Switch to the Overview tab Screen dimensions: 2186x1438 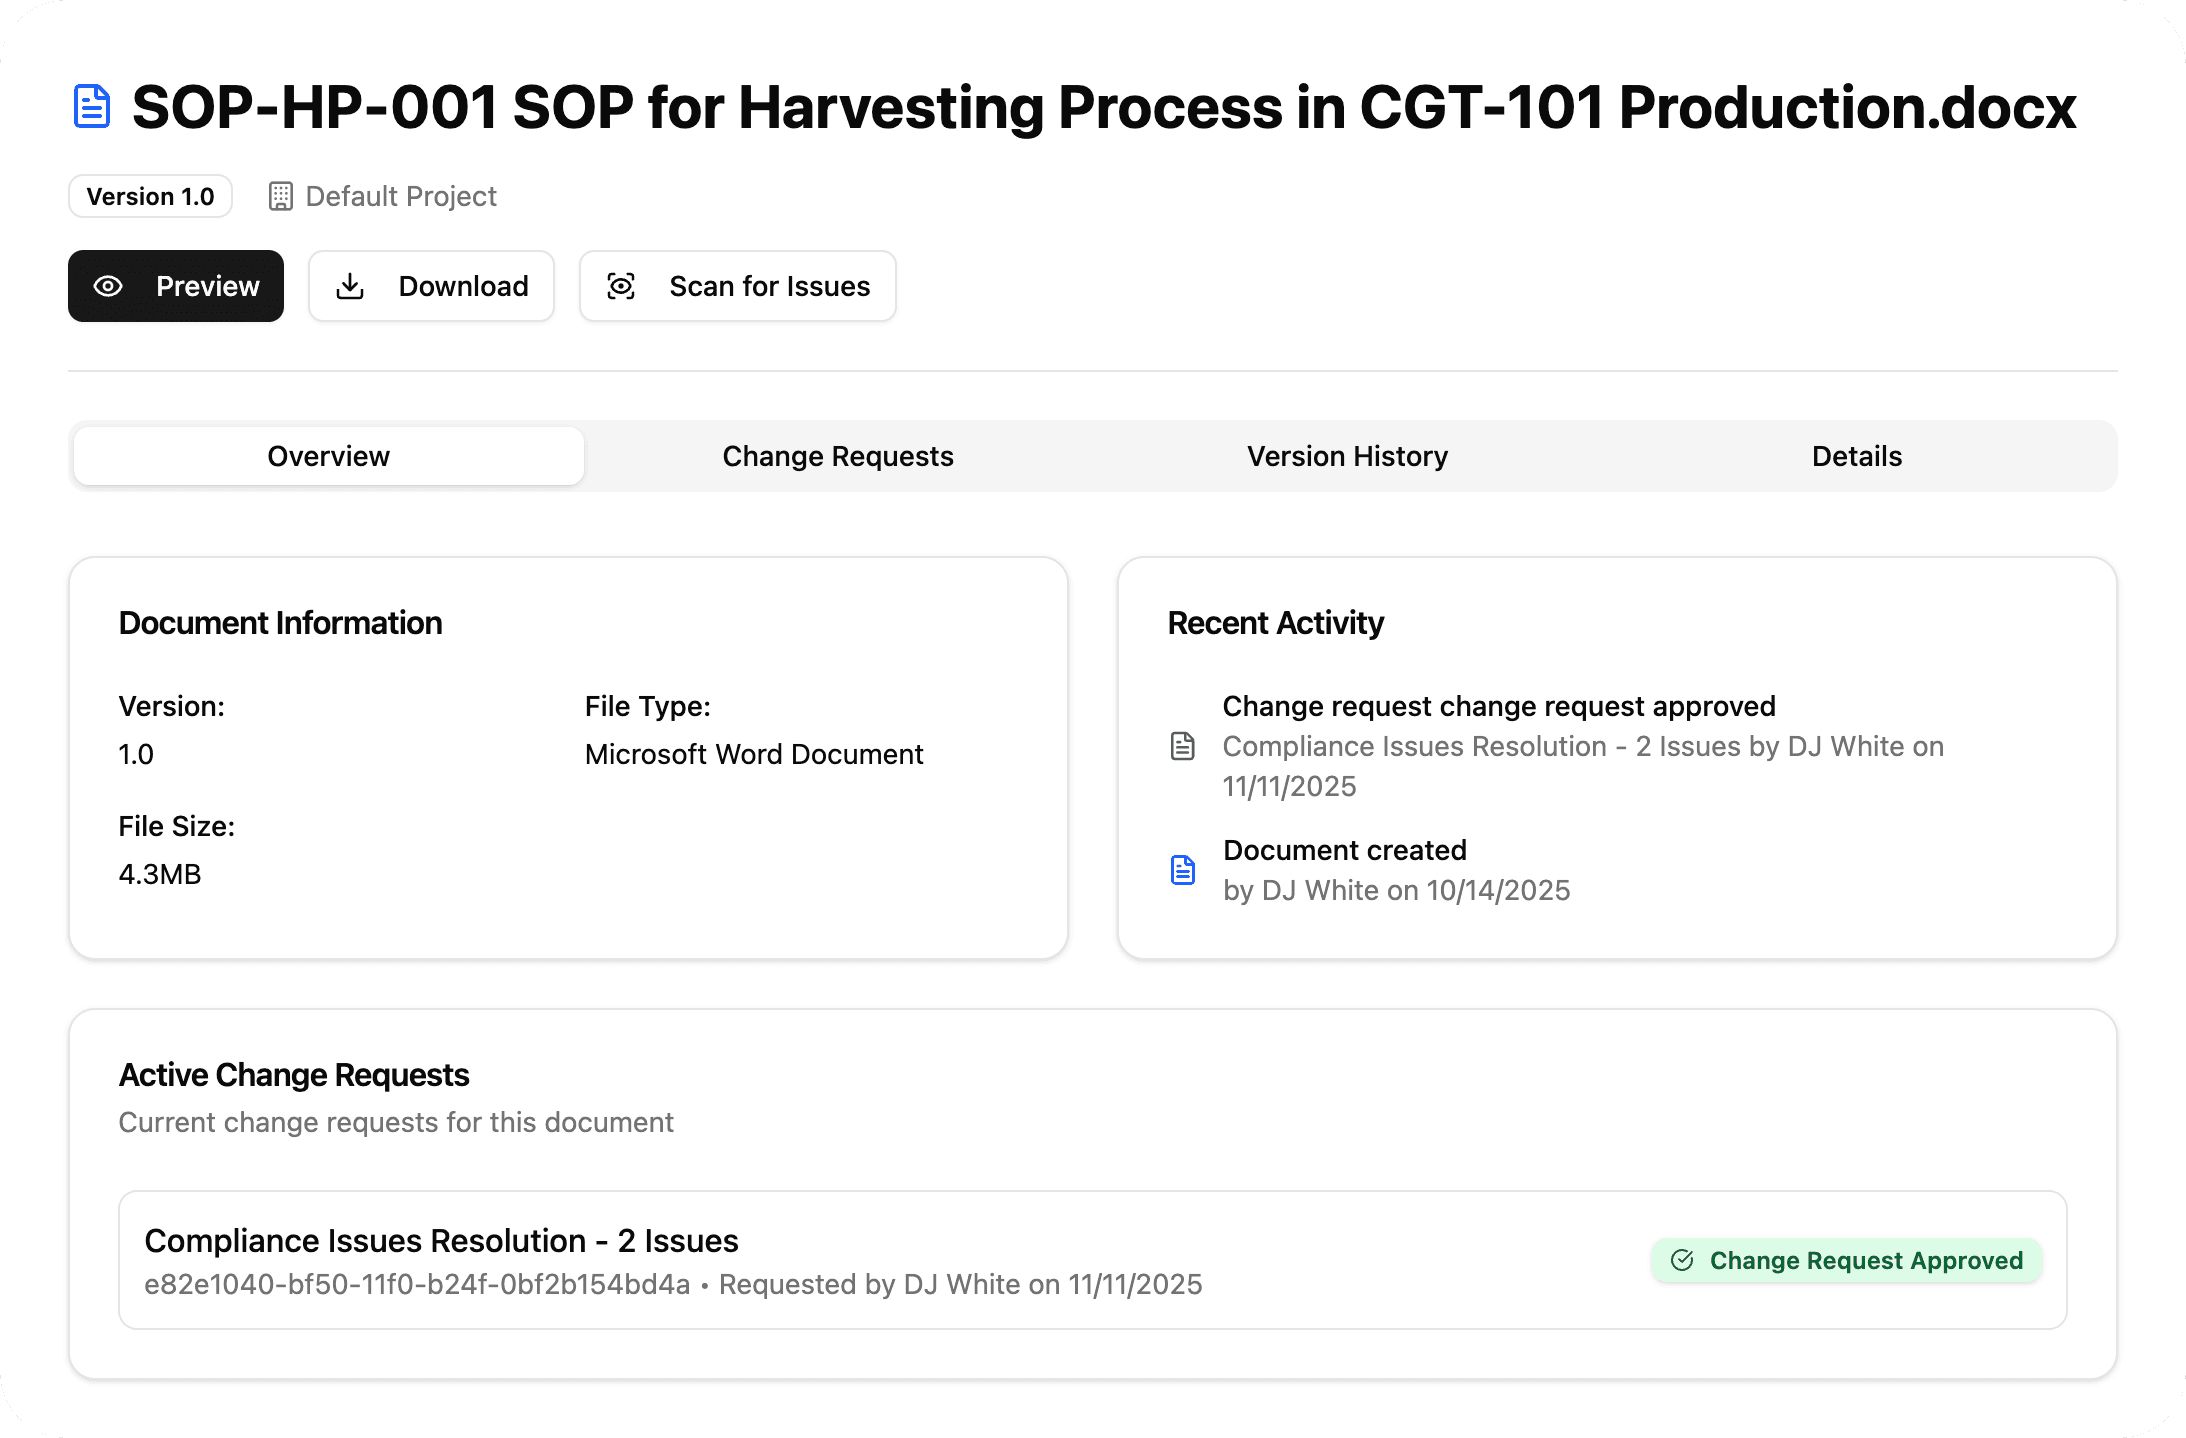[328, 456]
